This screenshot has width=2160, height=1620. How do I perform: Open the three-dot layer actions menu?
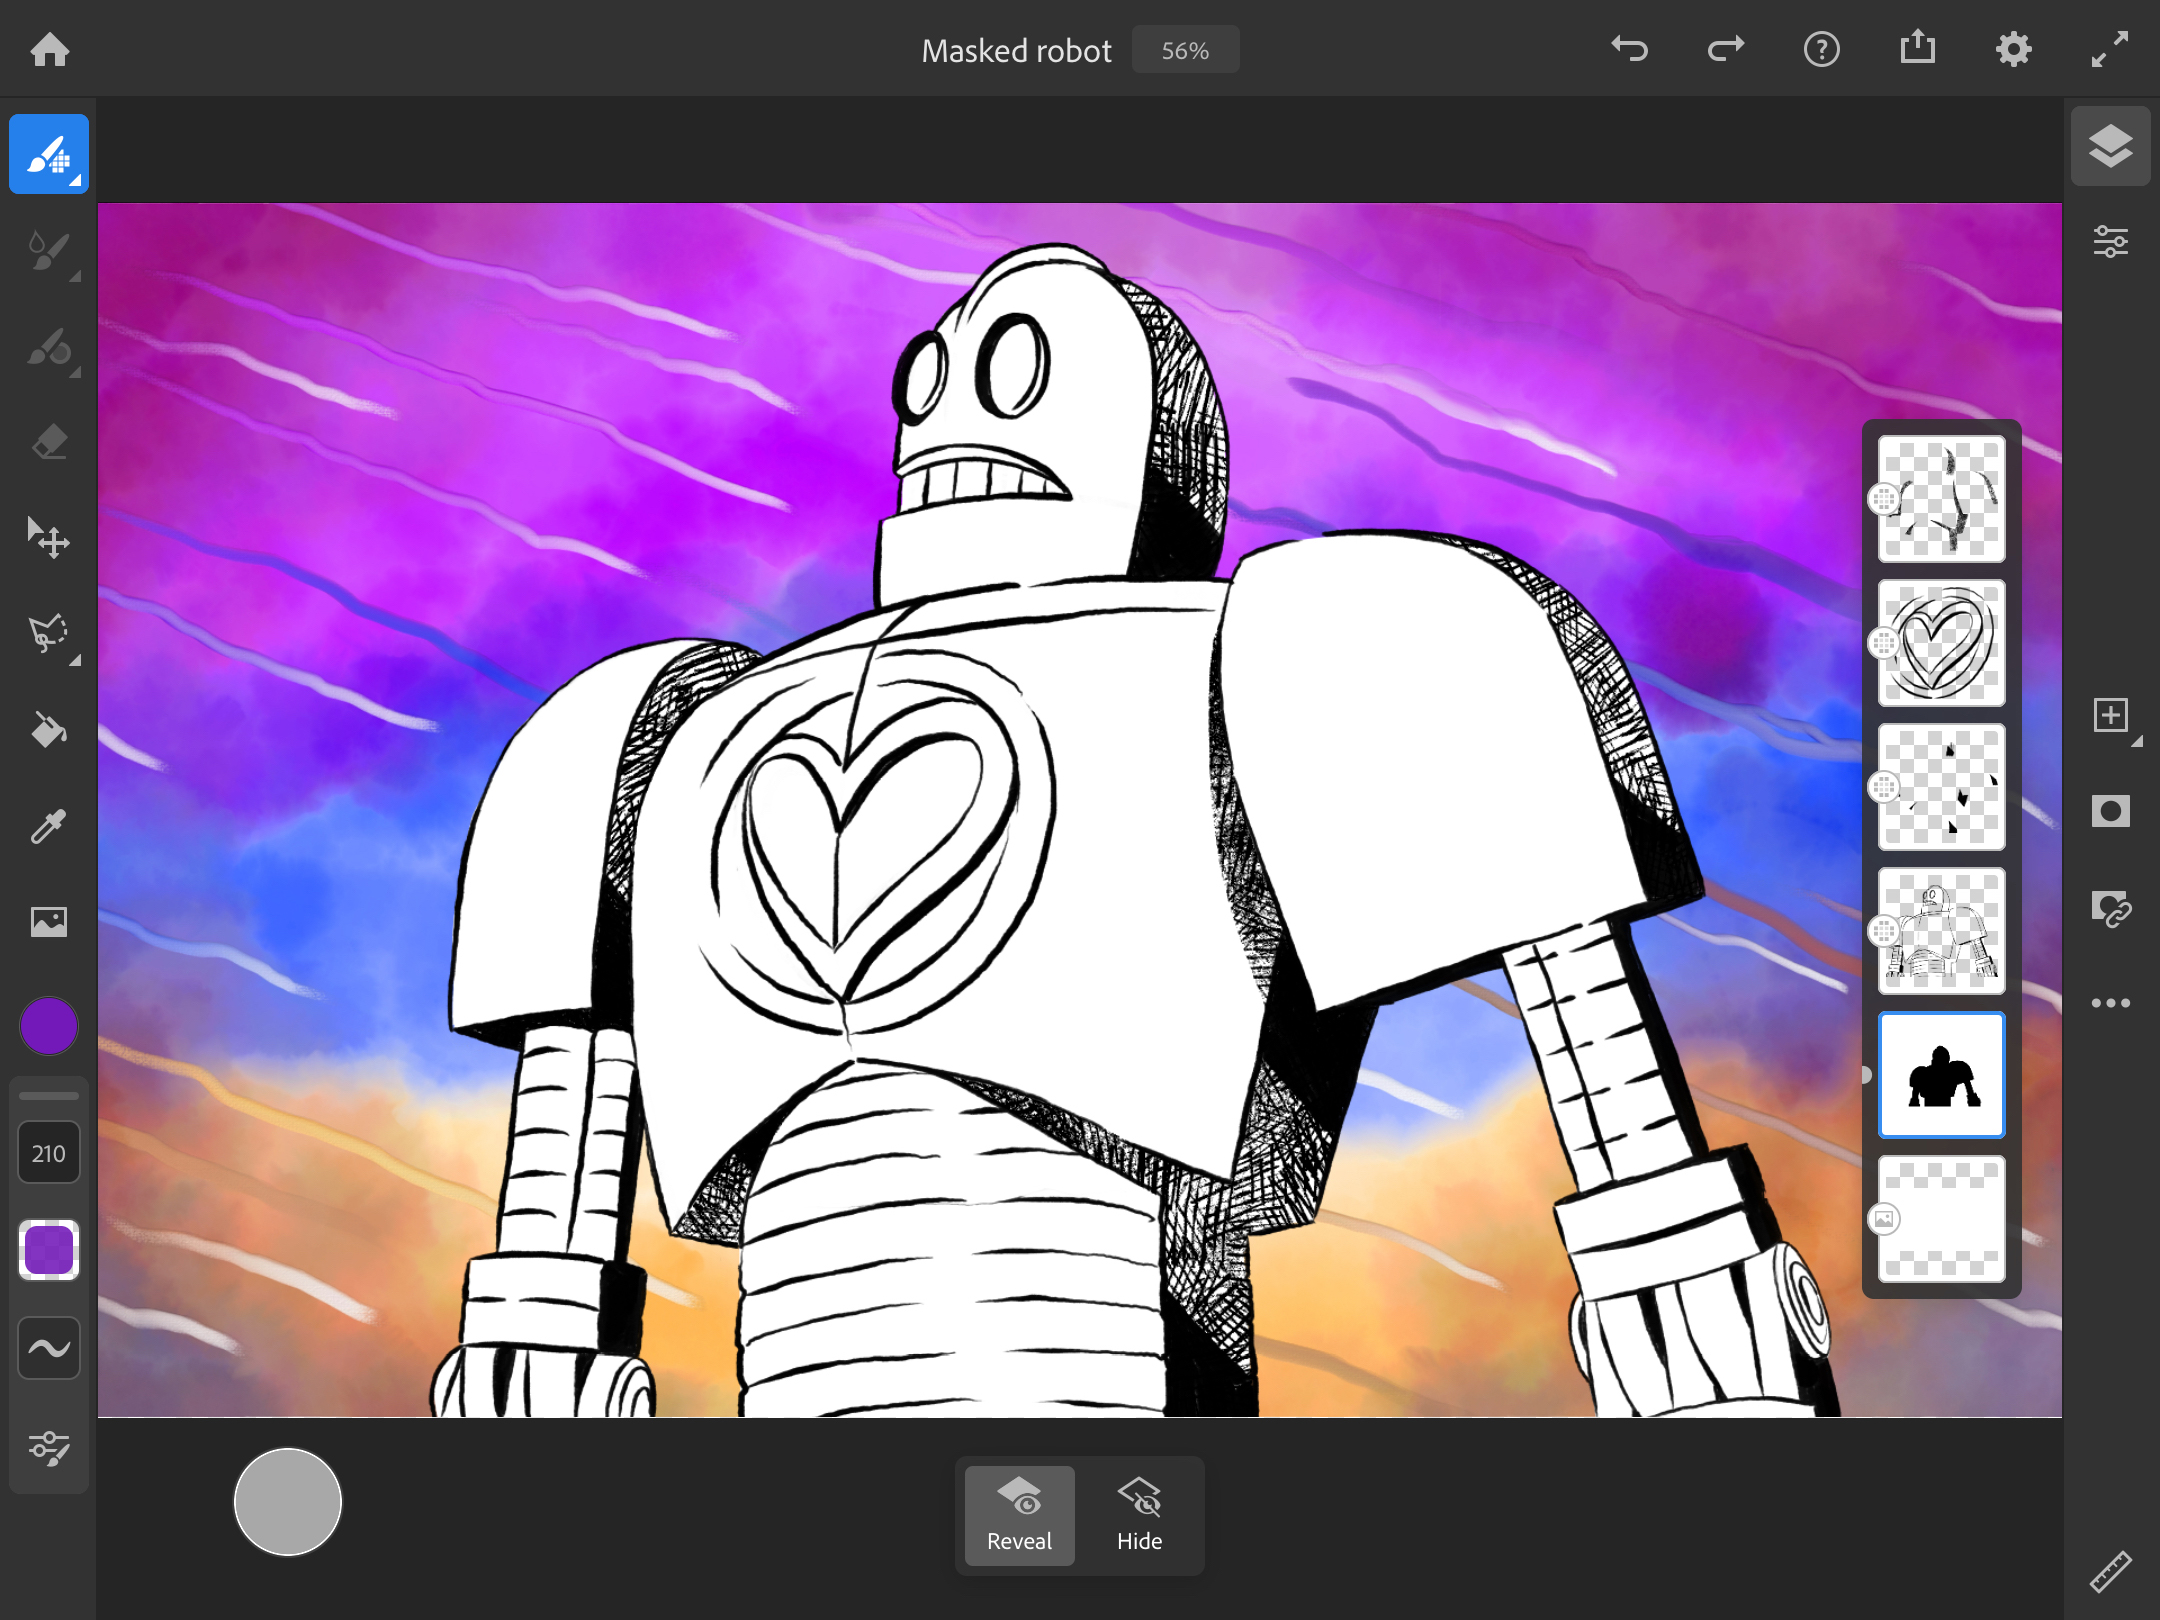point(2110,1003)
